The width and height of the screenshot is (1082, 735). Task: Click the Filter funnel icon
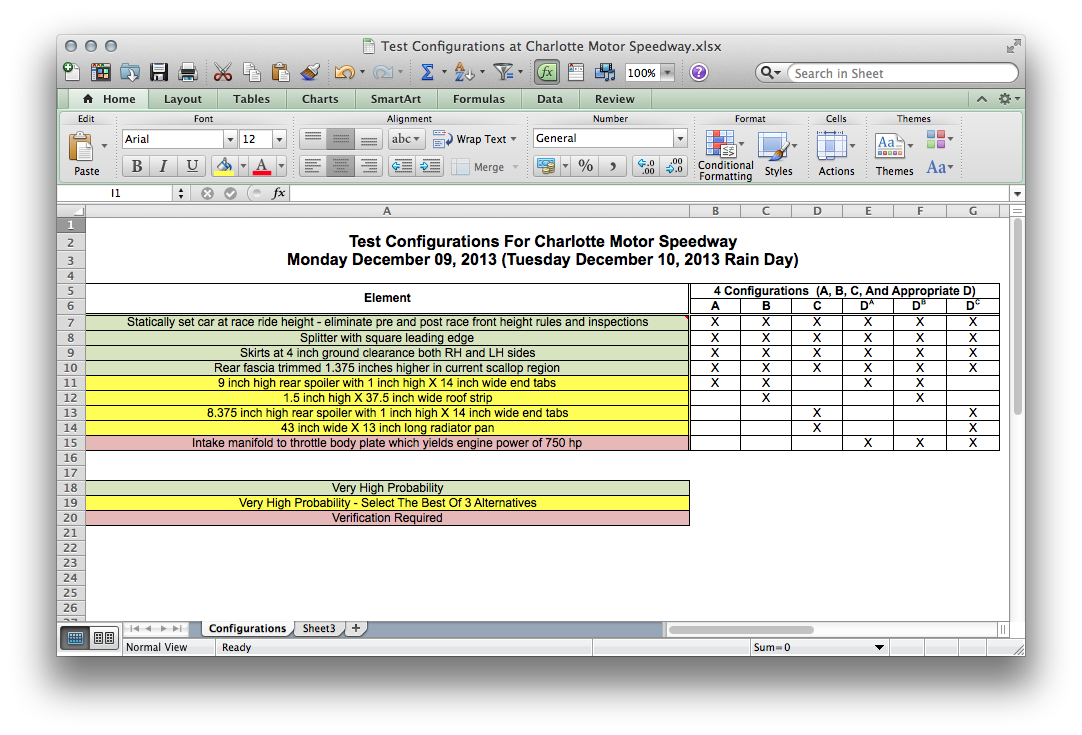tap(503, 72)
